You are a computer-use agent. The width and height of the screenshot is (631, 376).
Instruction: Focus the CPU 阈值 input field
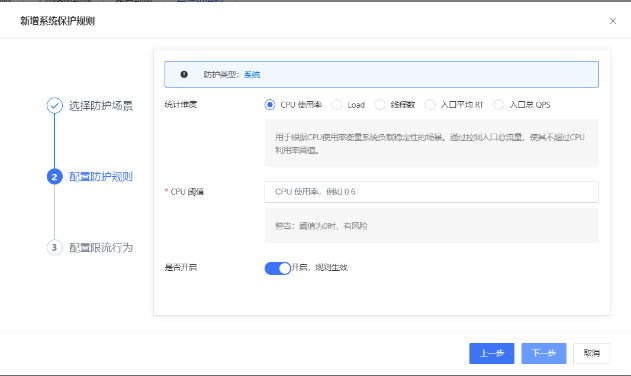click(431, 192)
